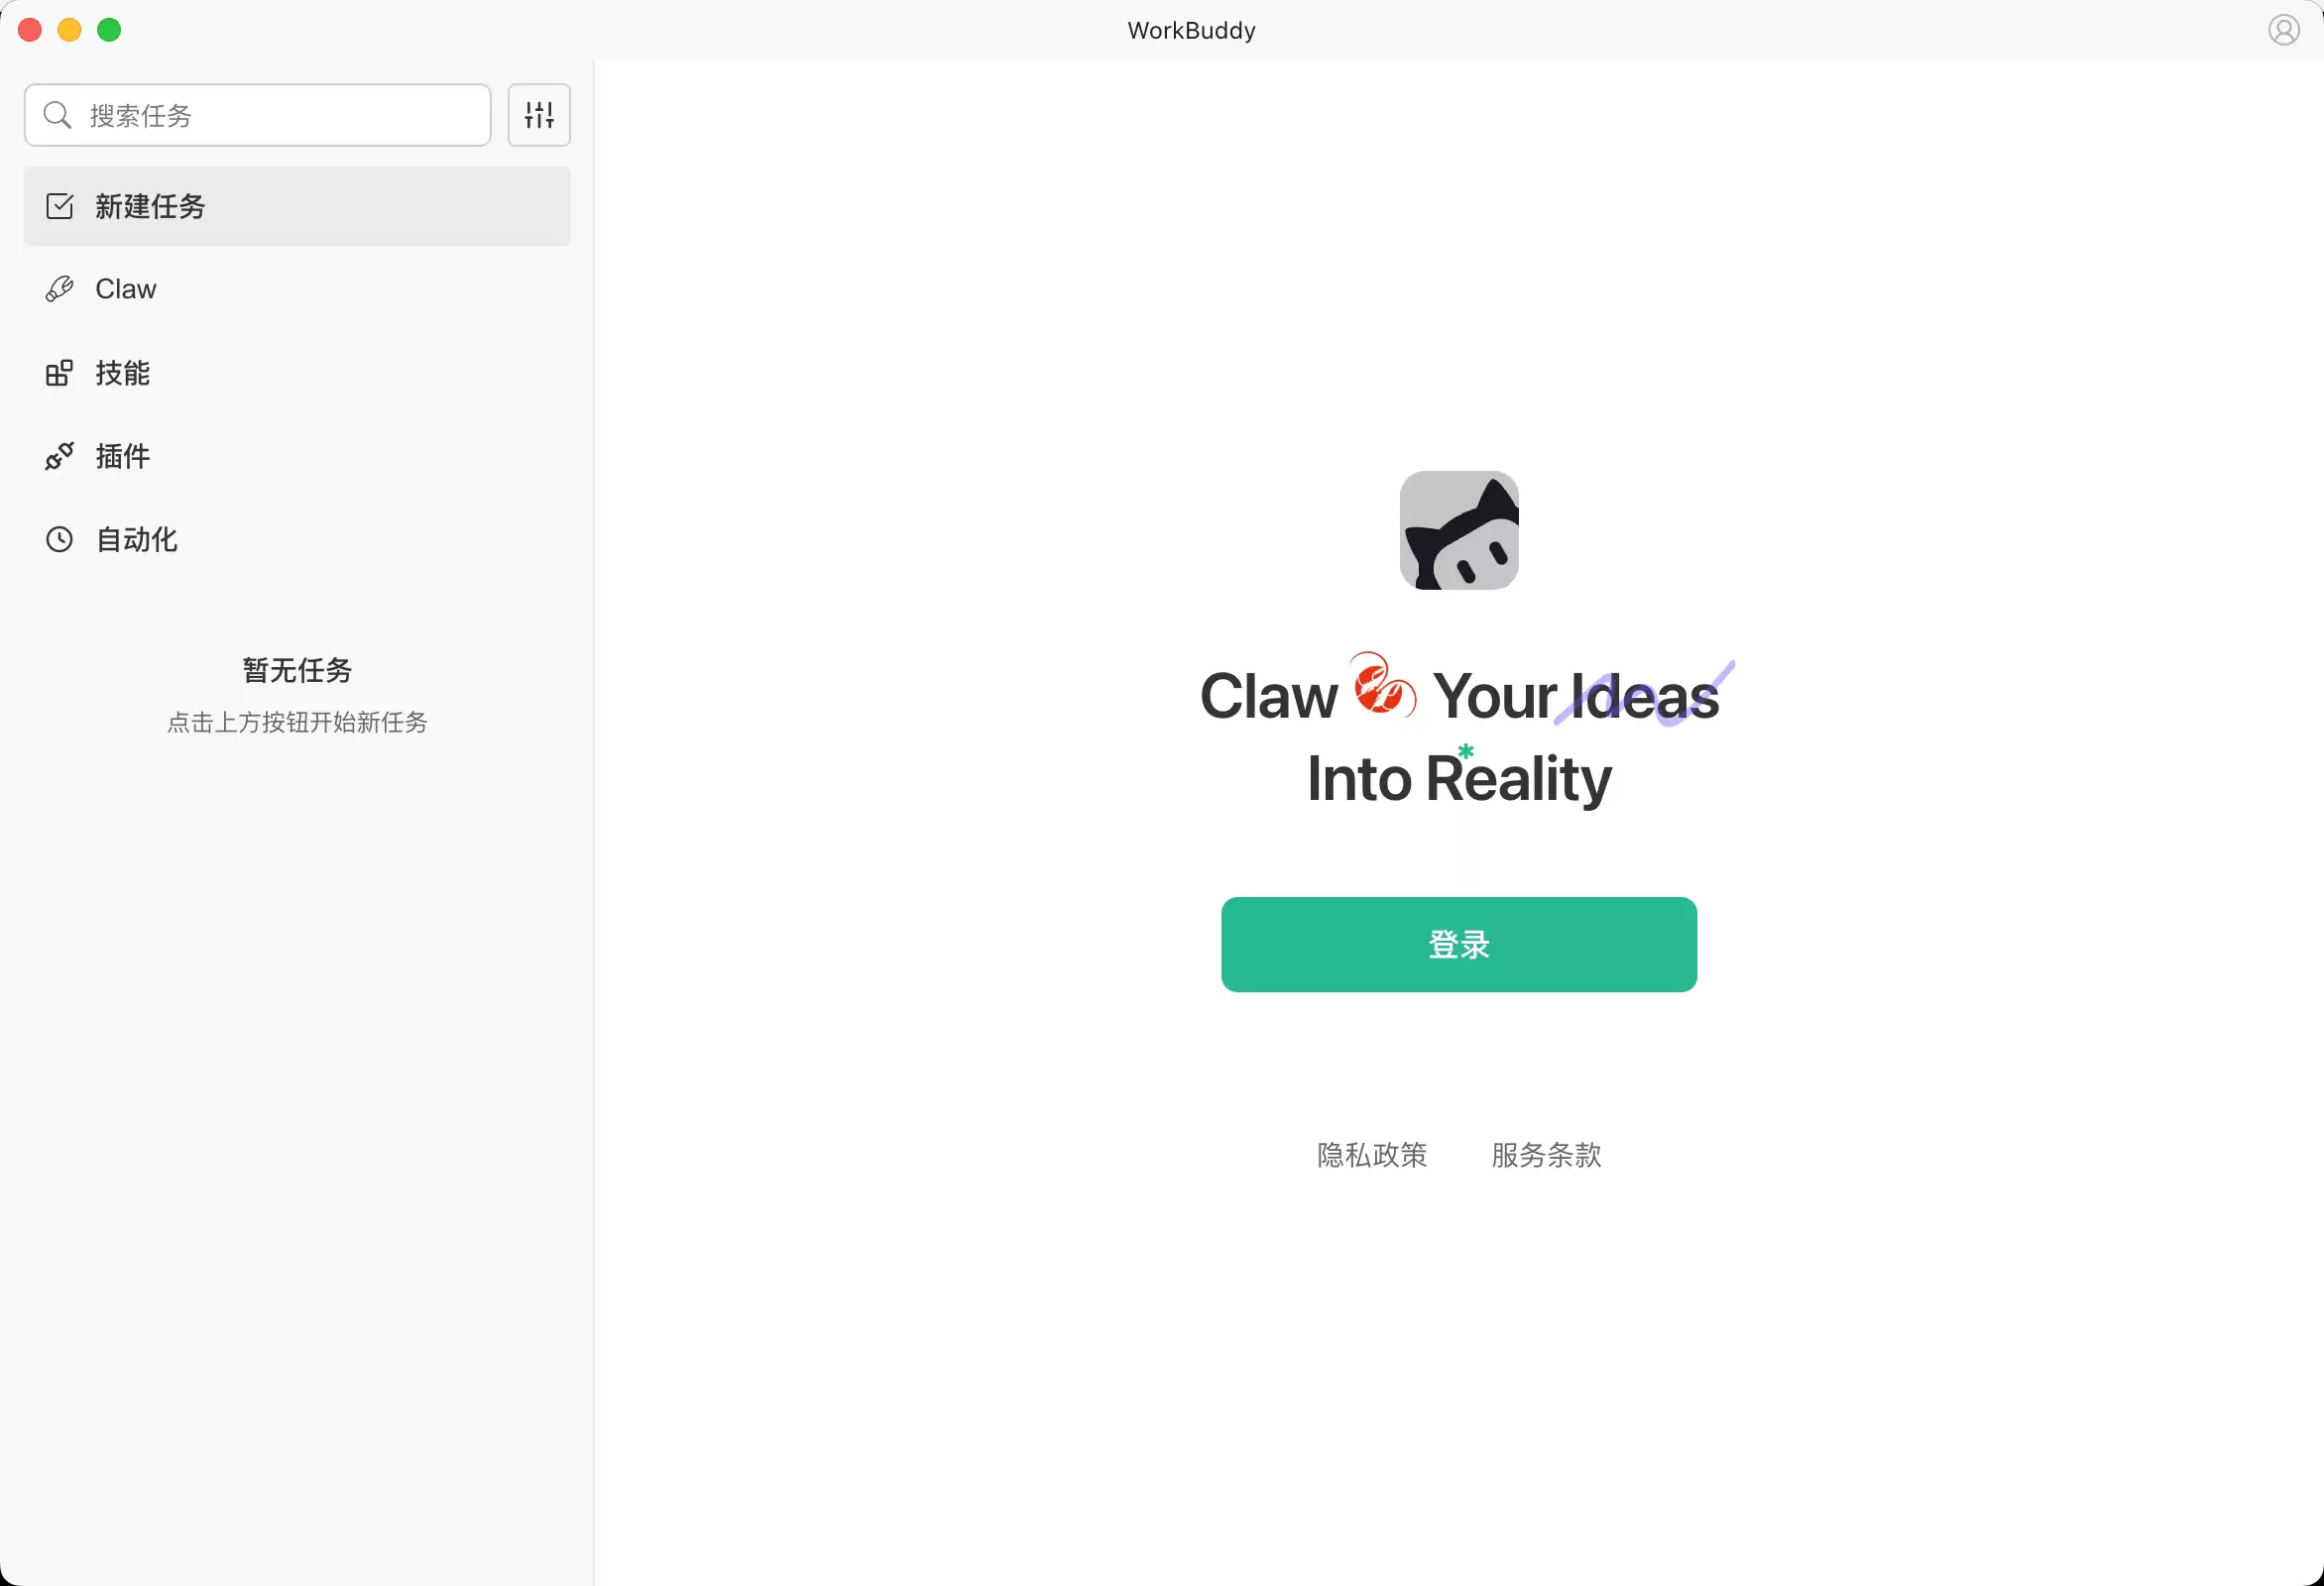Screen dimensions: 2324x1586
Task: Click the 插件 plug icon
Action: (60, 456)
